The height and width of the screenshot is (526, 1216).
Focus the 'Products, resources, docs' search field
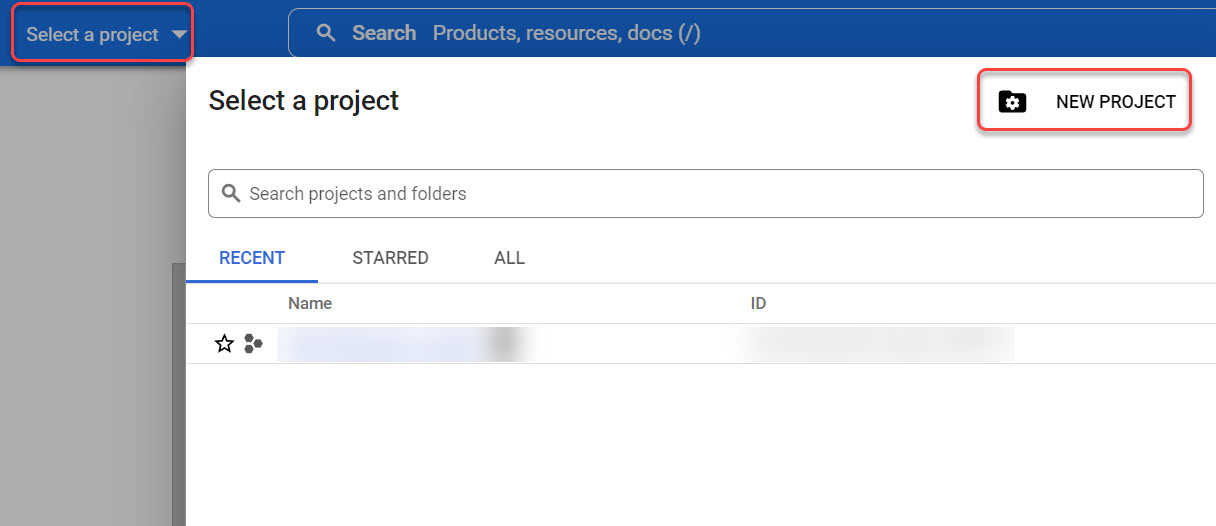coord(566,33)
